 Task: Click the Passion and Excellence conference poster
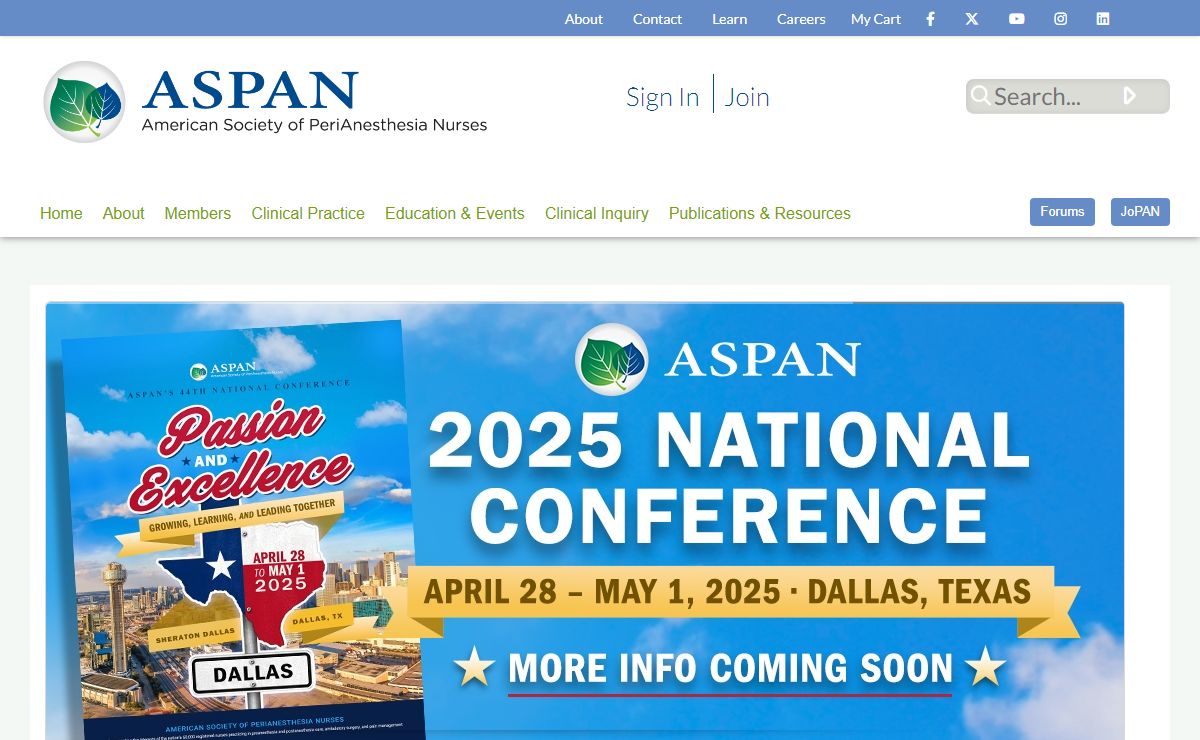(244, 530)
